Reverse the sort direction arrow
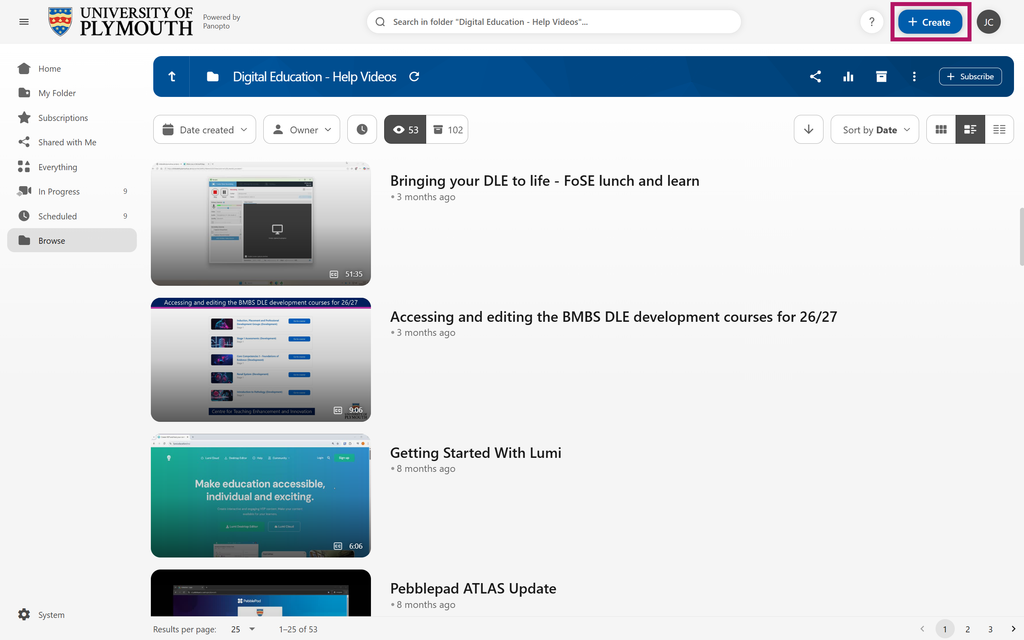1024x640 pixels. (x=808, y=129)
